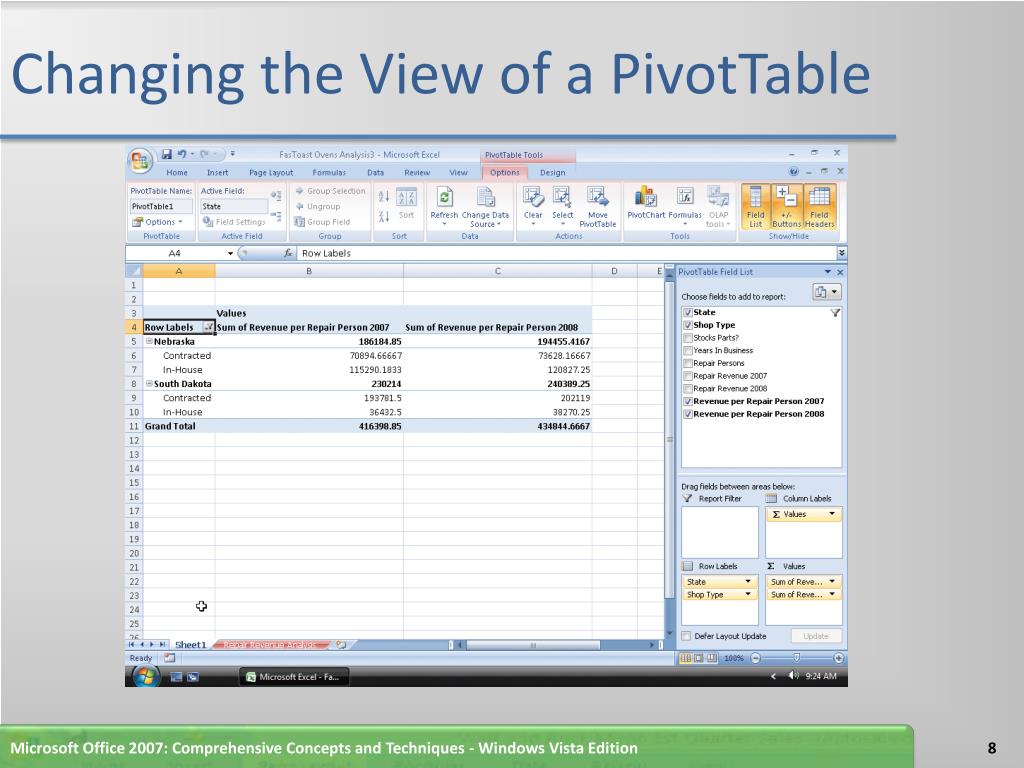Image resolution: width=1024 pixels, height=768 pixels.
Task: Open the Home ribbon tab
Action: [176, 172]
